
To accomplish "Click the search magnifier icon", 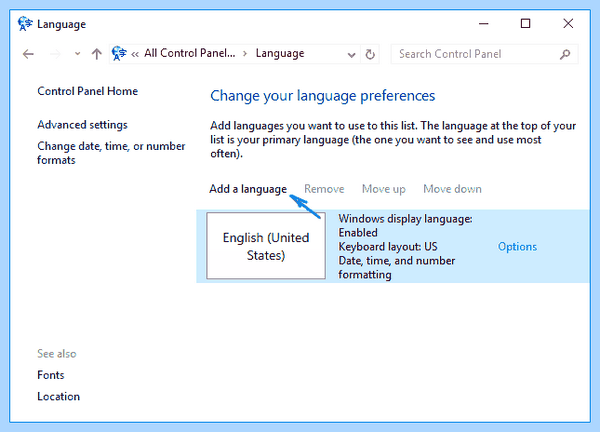I will pos(565,54).
